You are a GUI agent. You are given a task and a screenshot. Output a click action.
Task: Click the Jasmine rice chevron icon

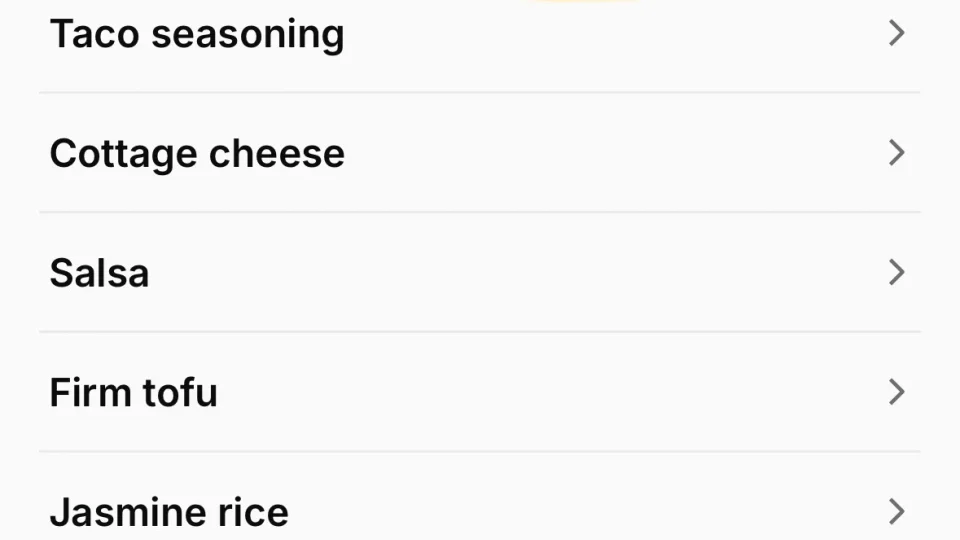click(896, 512)
